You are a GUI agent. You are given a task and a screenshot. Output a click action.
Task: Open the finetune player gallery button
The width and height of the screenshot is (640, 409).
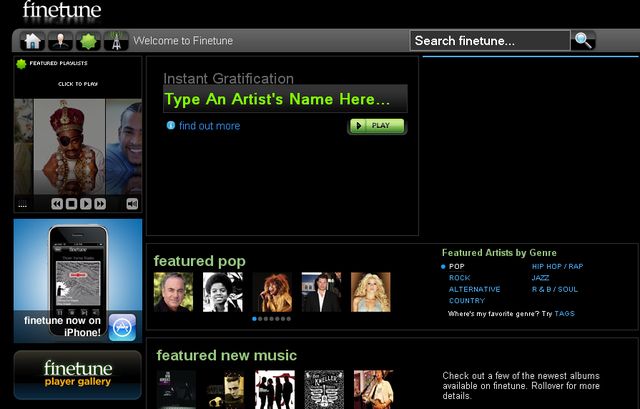[78, 375]
